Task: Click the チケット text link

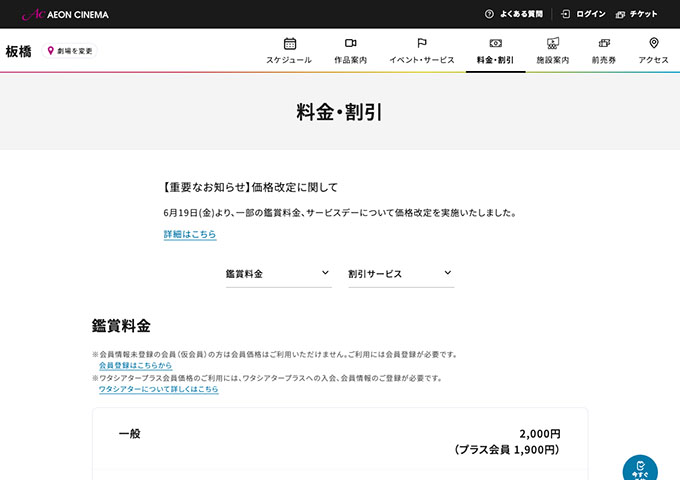Action: pos(644,14)
